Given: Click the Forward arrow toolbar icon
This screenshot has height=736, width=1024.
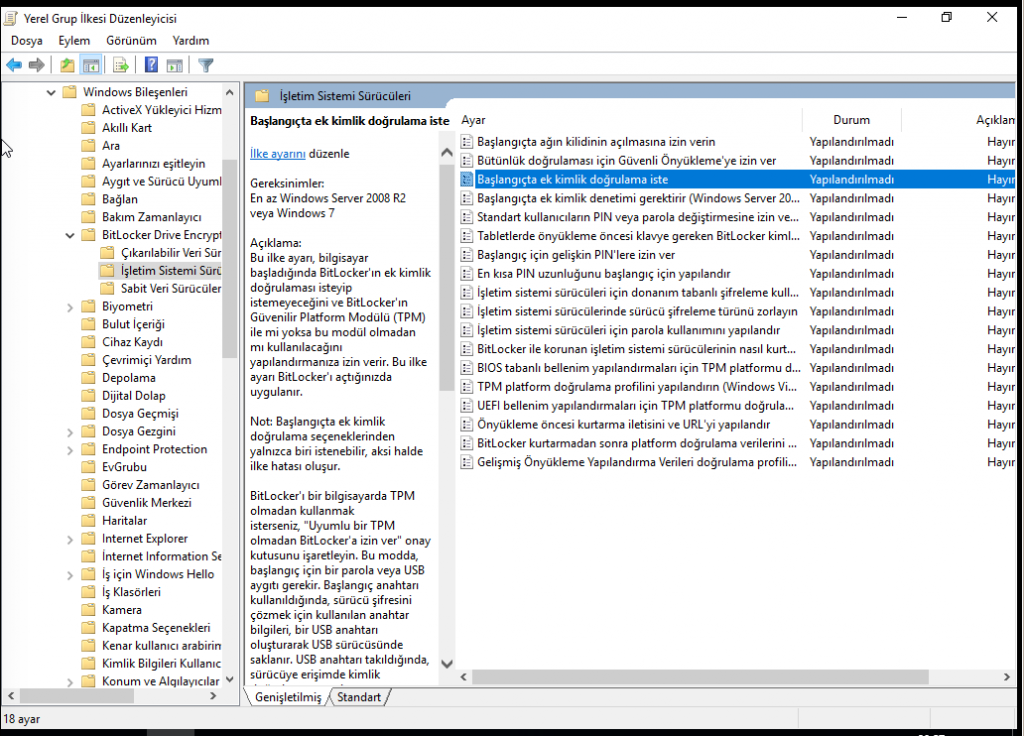Looking at the screenshot, I should 37,65.
